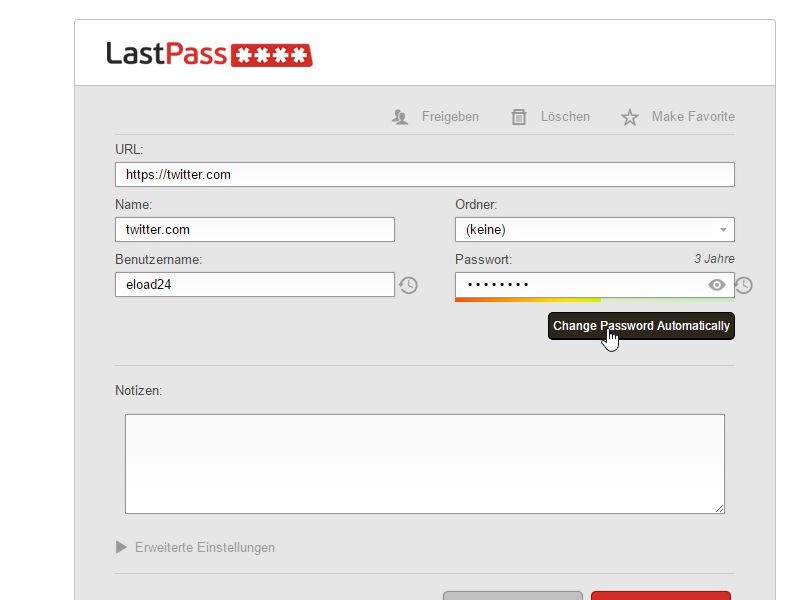Open username history clock icon

(x=408, y=285)
